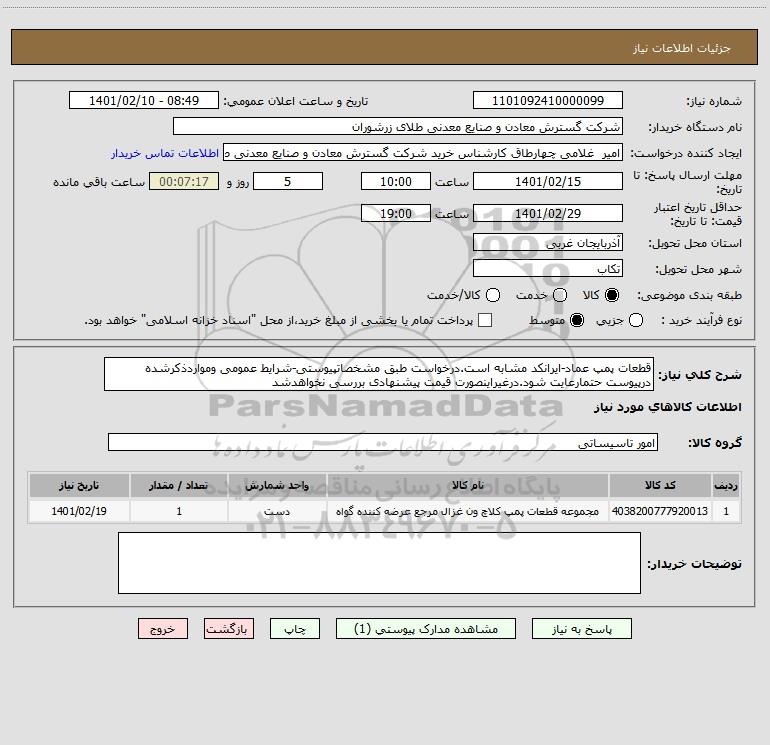
Task: Select the کالا radio button
Action: pos(612,295)
